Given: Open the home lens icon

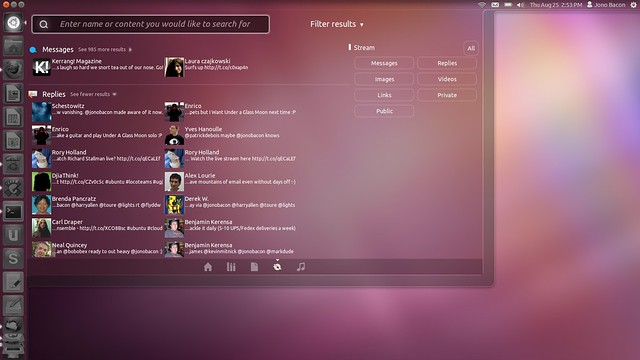Looking at the screenshot, I should (x=208, y=267).
